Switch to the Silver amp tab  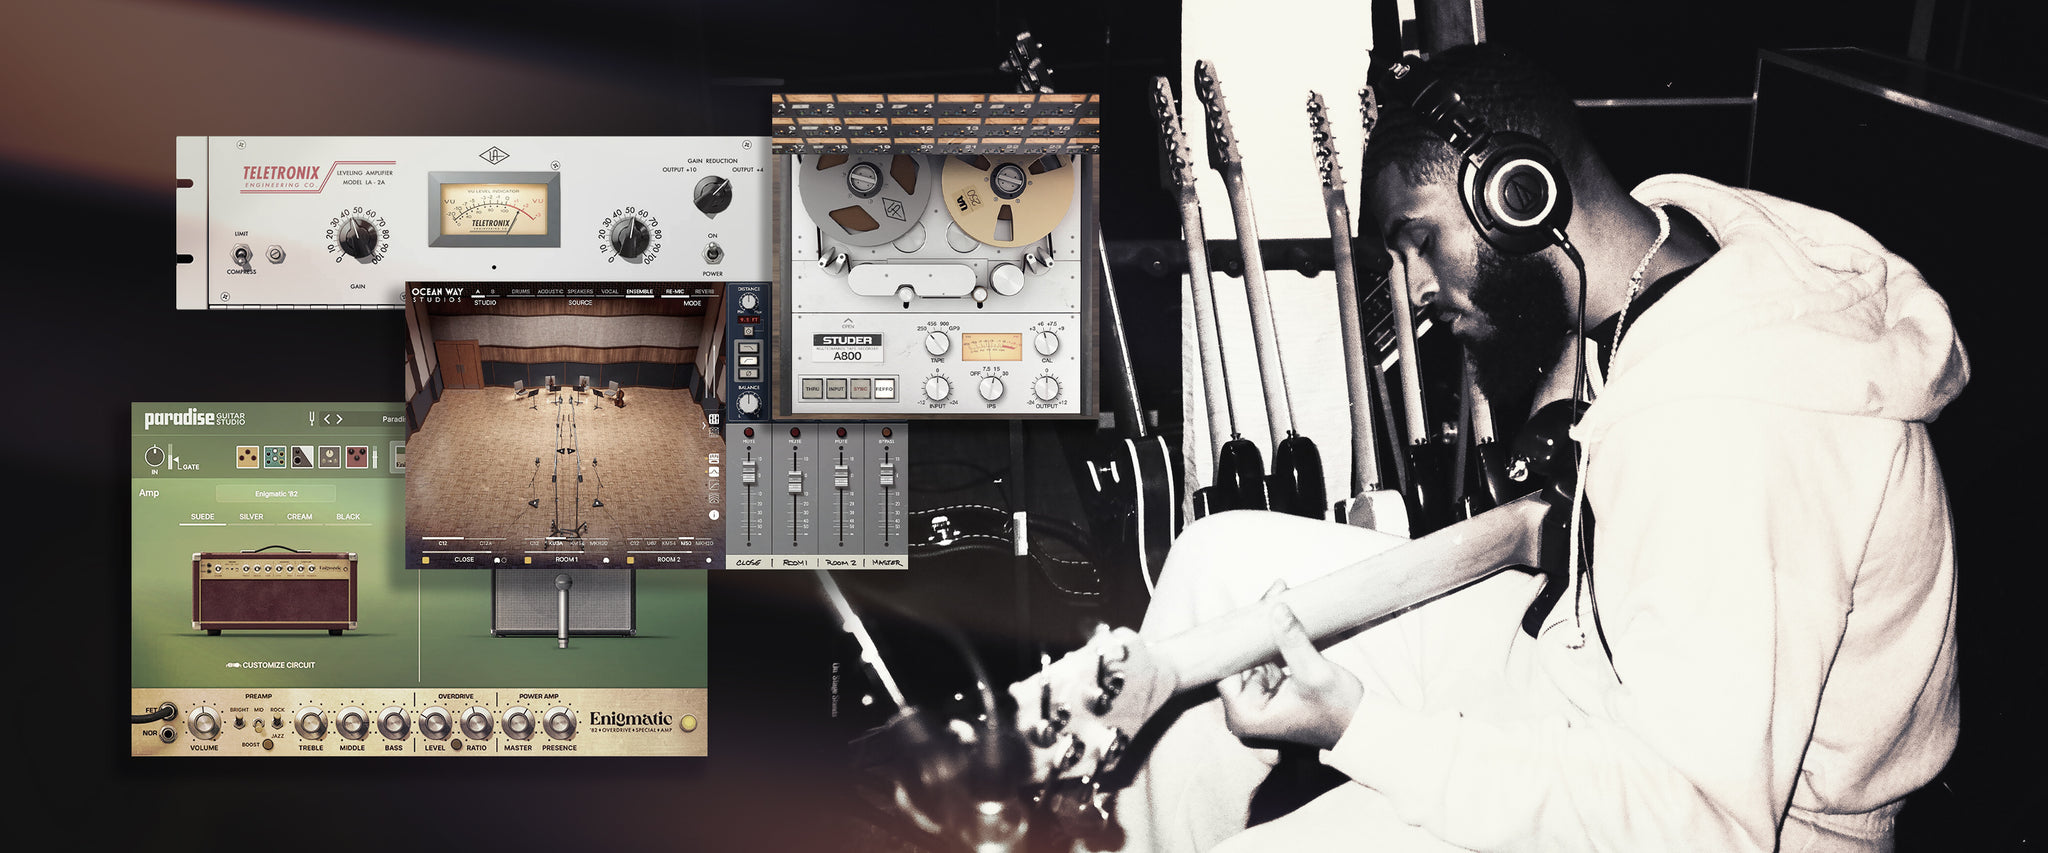pyautogui.click(x=251, y=517)
